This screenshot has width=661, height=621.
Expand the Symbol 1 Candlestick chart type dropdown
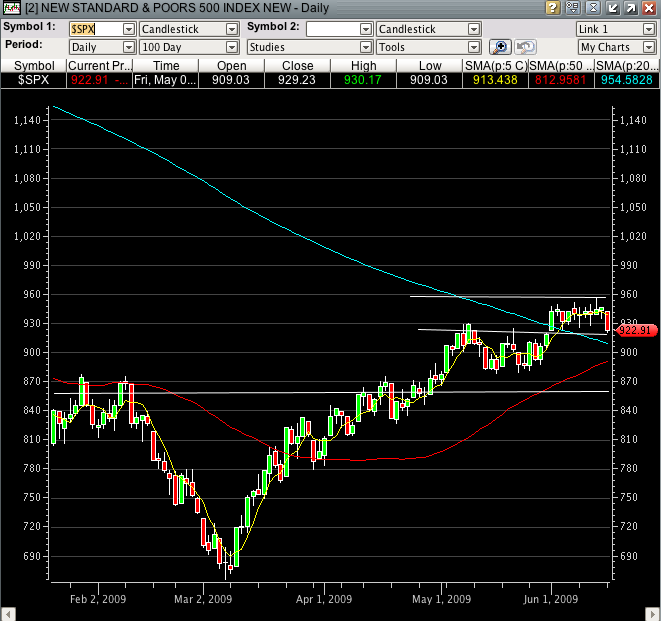tap(232, 30)
